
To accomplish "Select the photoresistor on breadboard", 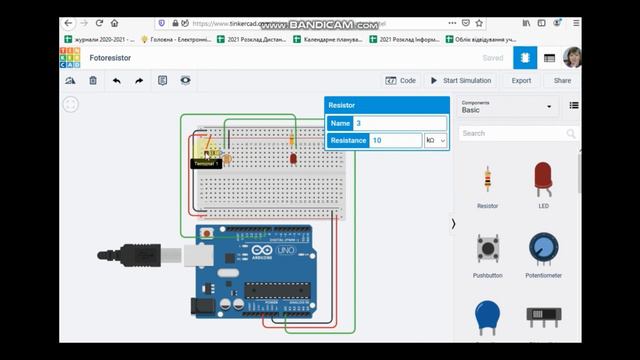I will point(227,158).
